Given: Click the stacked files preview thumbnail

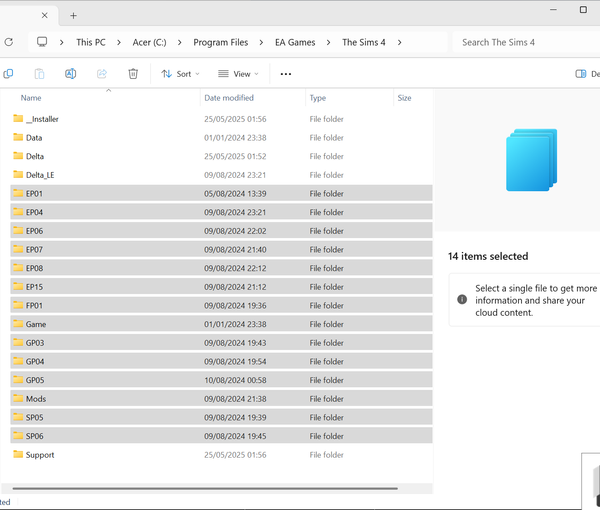Looking at the screenshot, I should [531, 160].
